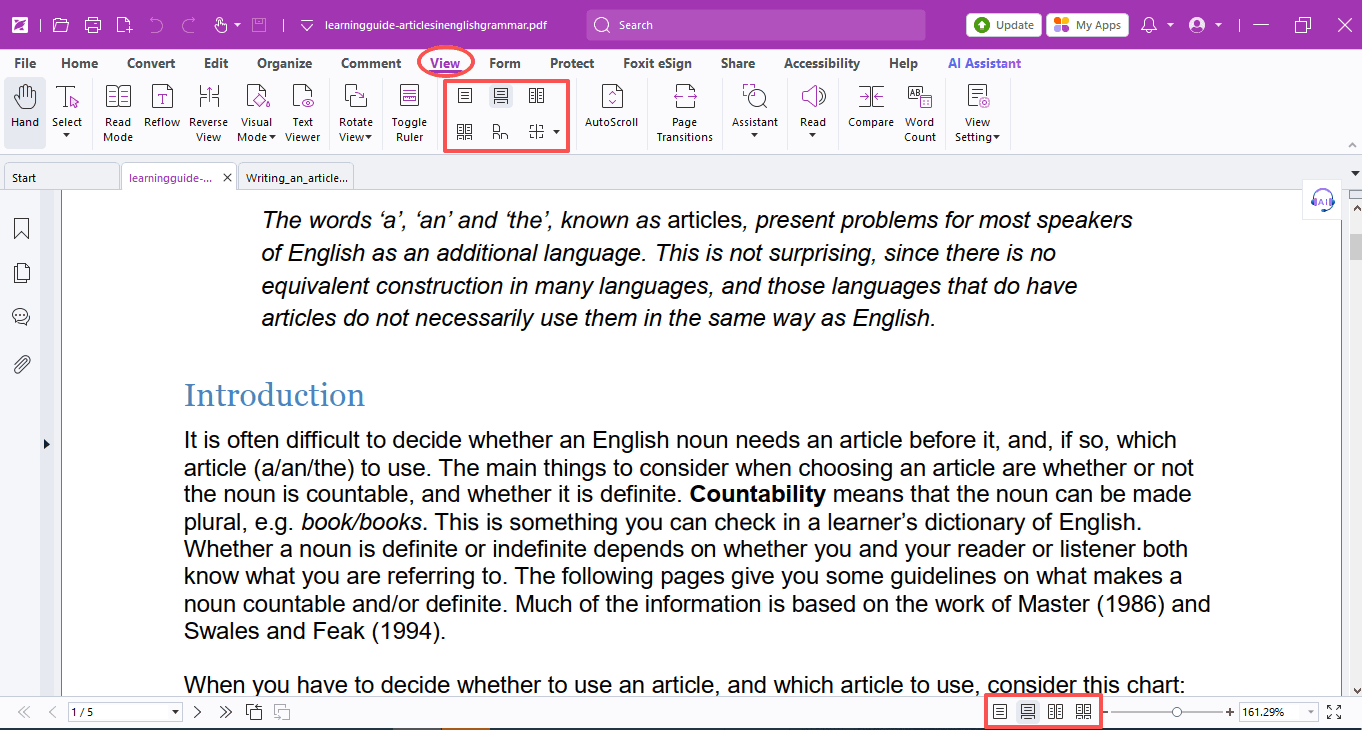The image size is (1362, 730).
Task: Click the notifications bell icon
Action: click(1149, 25)
